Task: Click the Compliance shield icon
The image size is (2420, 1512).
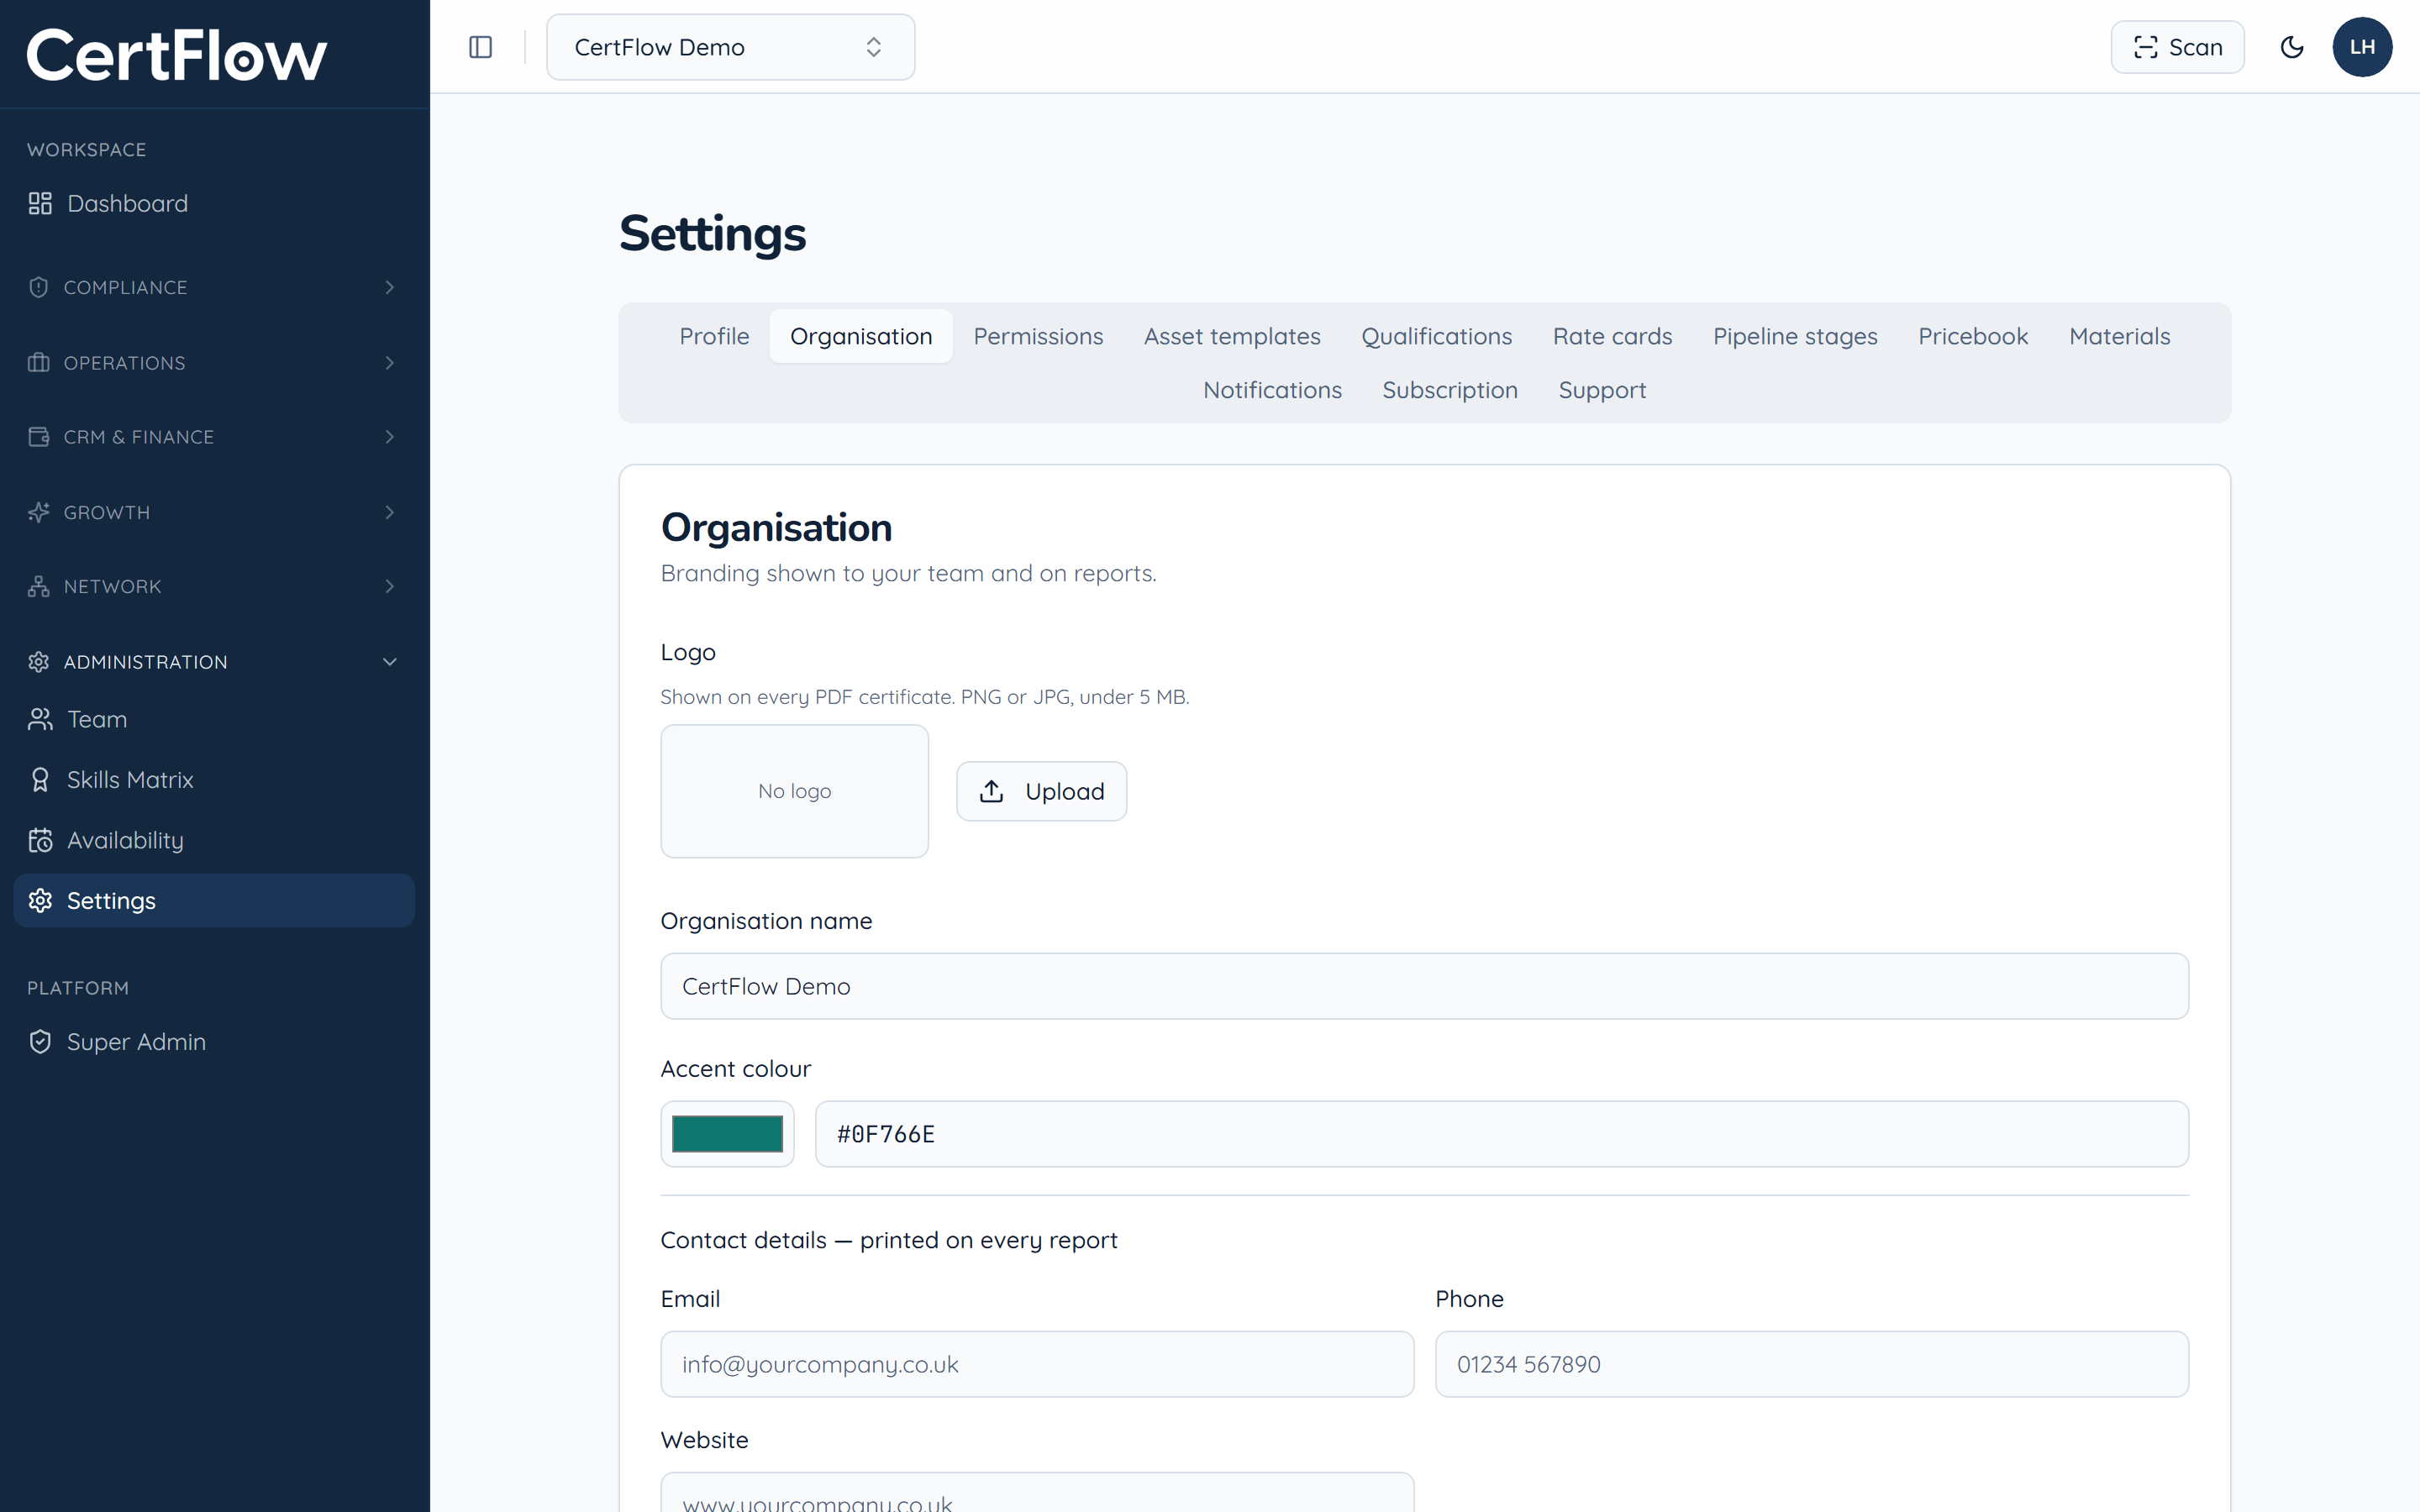Action: coord(39,288)
